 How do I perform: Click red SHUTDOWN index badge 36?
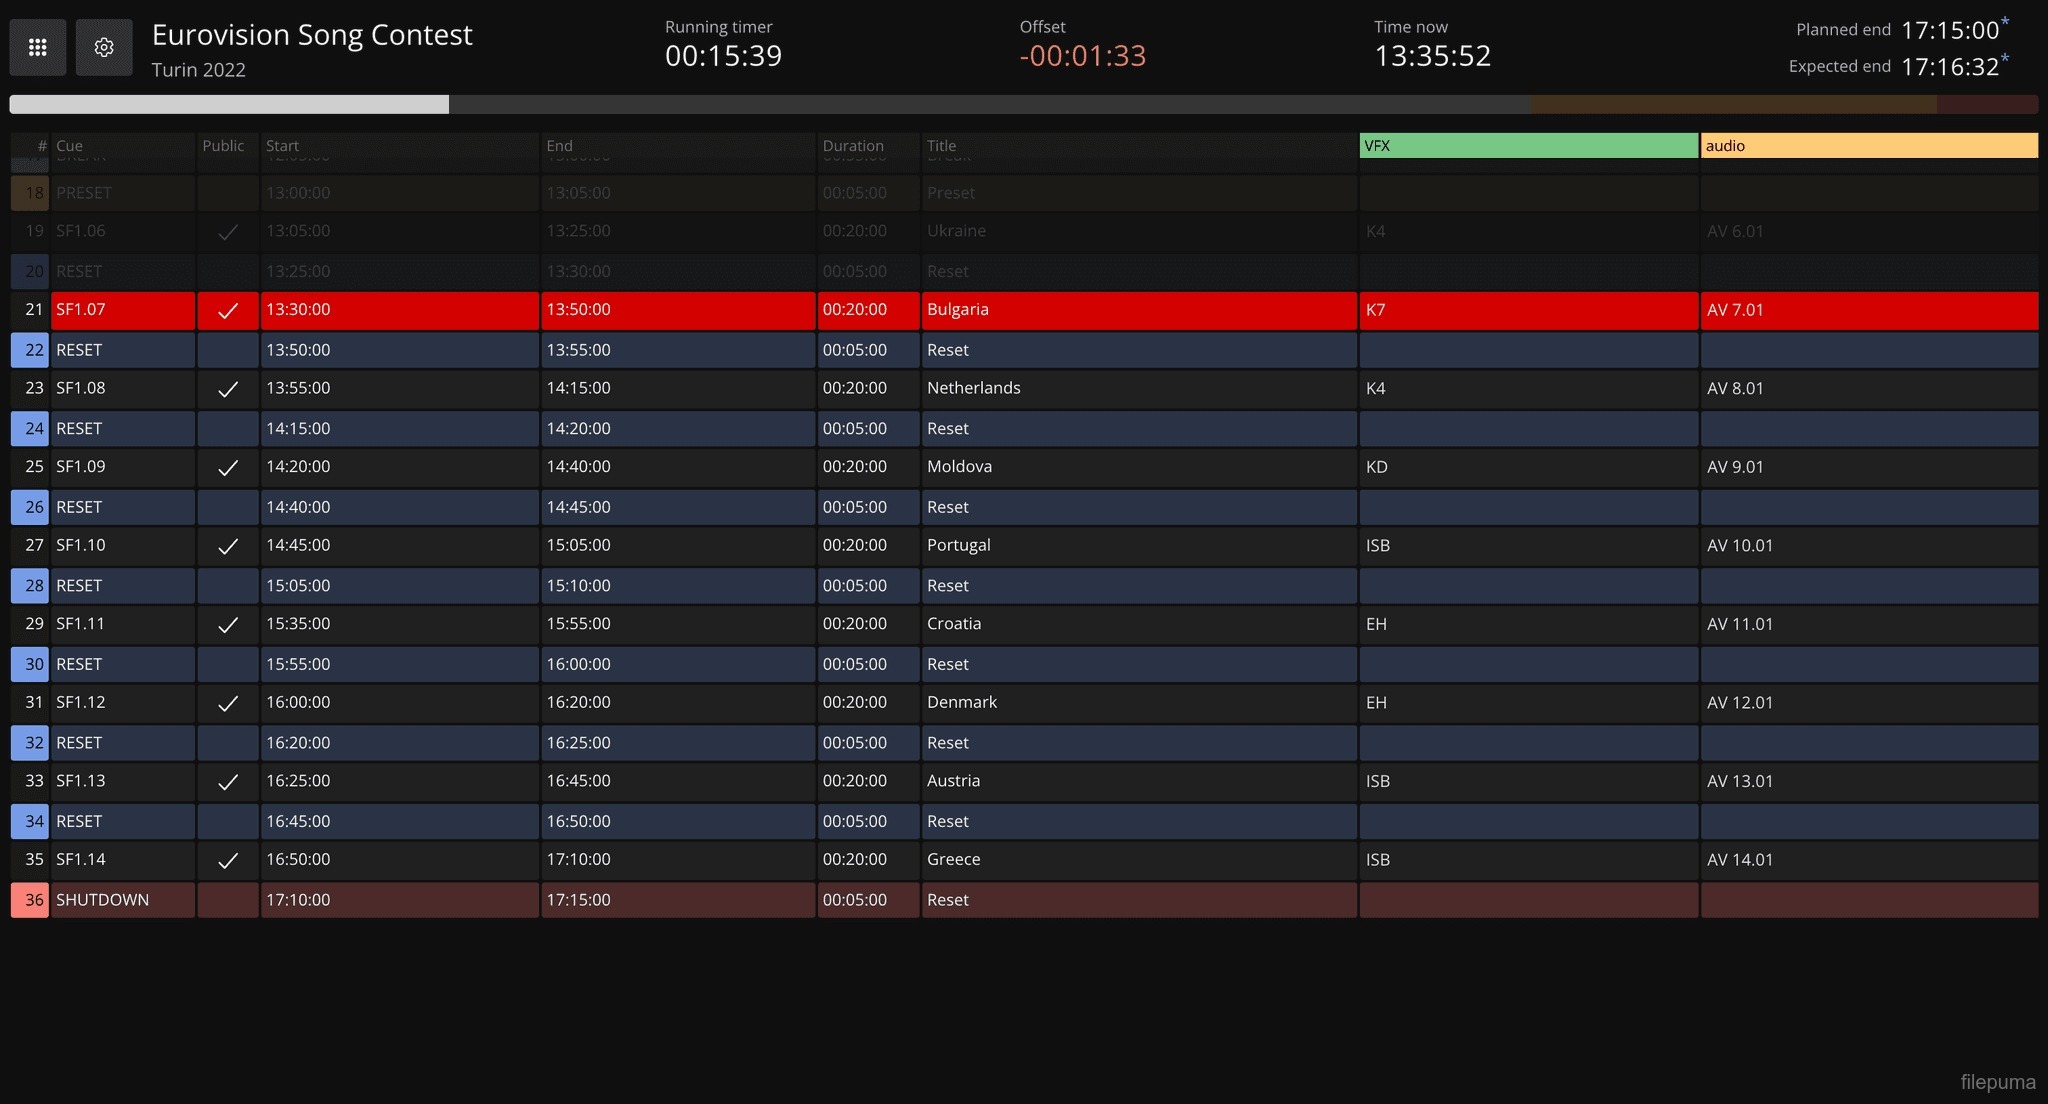point(31,900)
